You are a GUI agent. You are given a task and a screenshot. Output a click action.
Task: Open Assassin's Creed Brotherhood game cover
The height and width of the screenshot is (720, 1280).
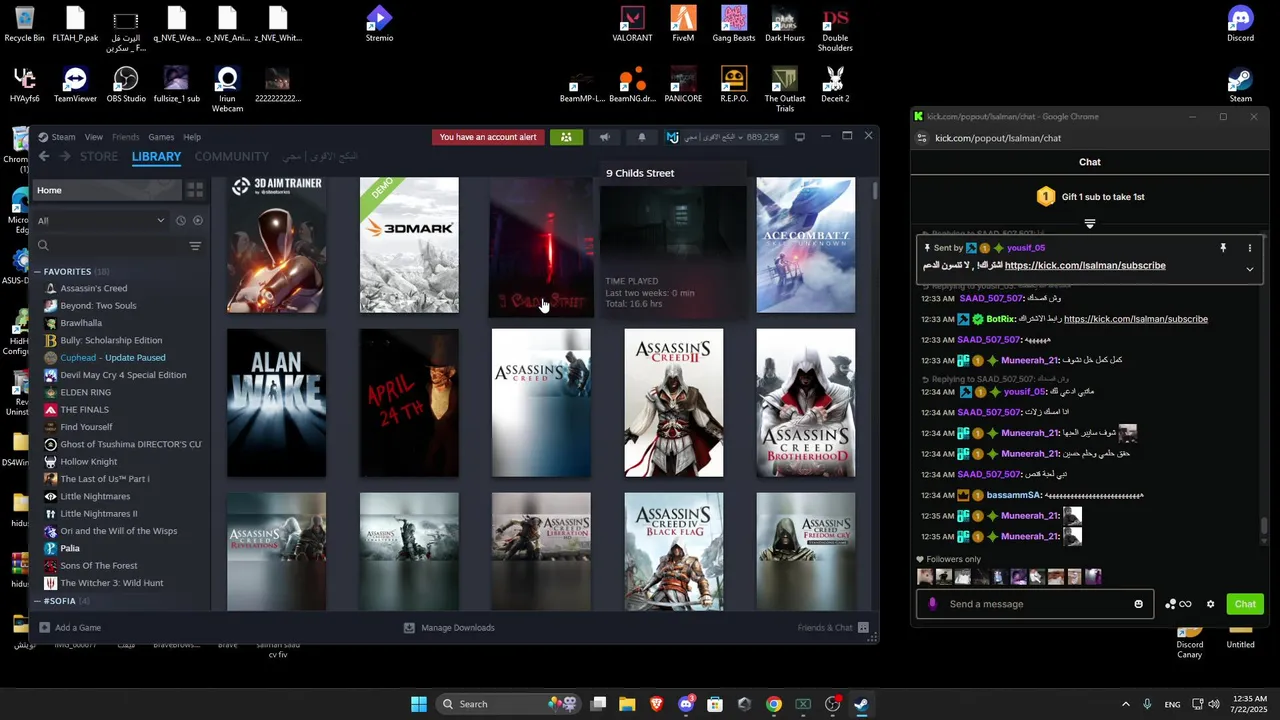coord(806,403)
